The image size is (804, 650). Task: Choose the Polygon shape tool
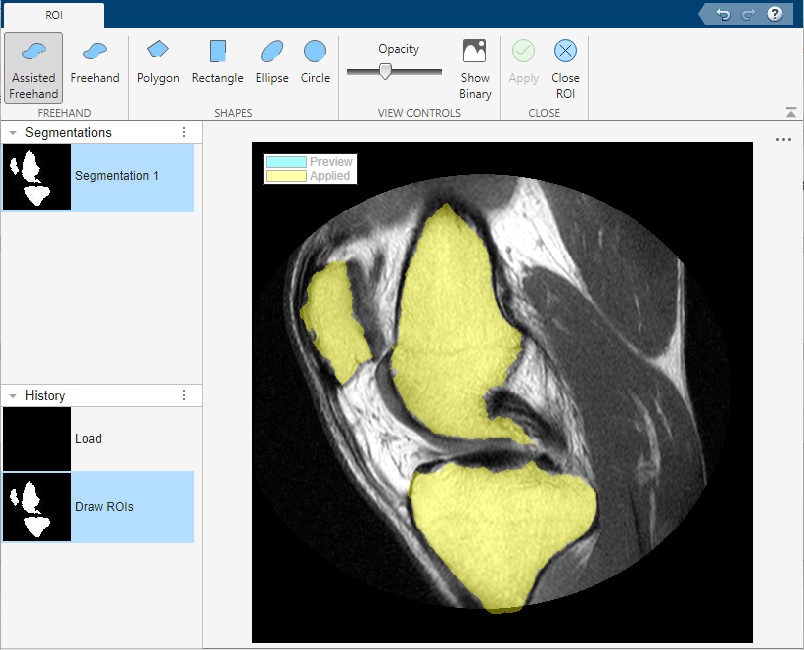158,64
